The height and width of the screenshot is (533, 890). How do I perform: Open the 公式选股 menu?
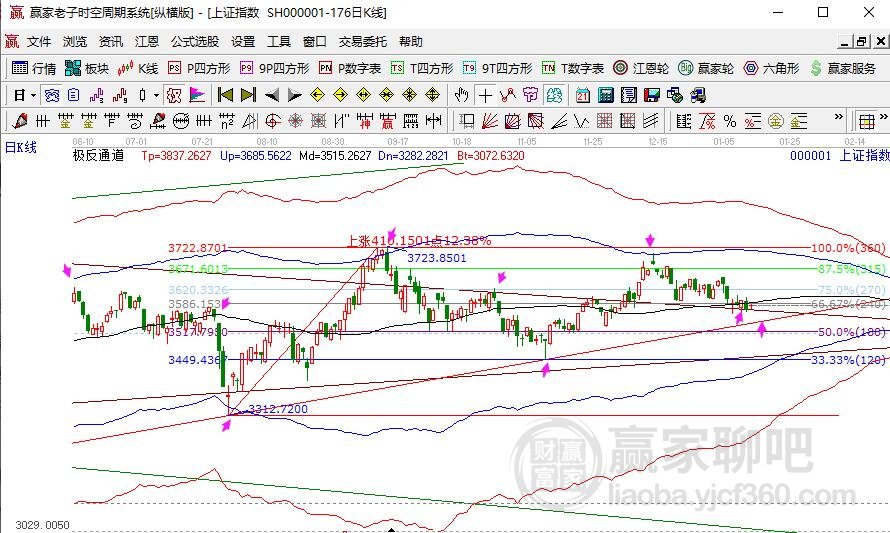pos(195,41)
